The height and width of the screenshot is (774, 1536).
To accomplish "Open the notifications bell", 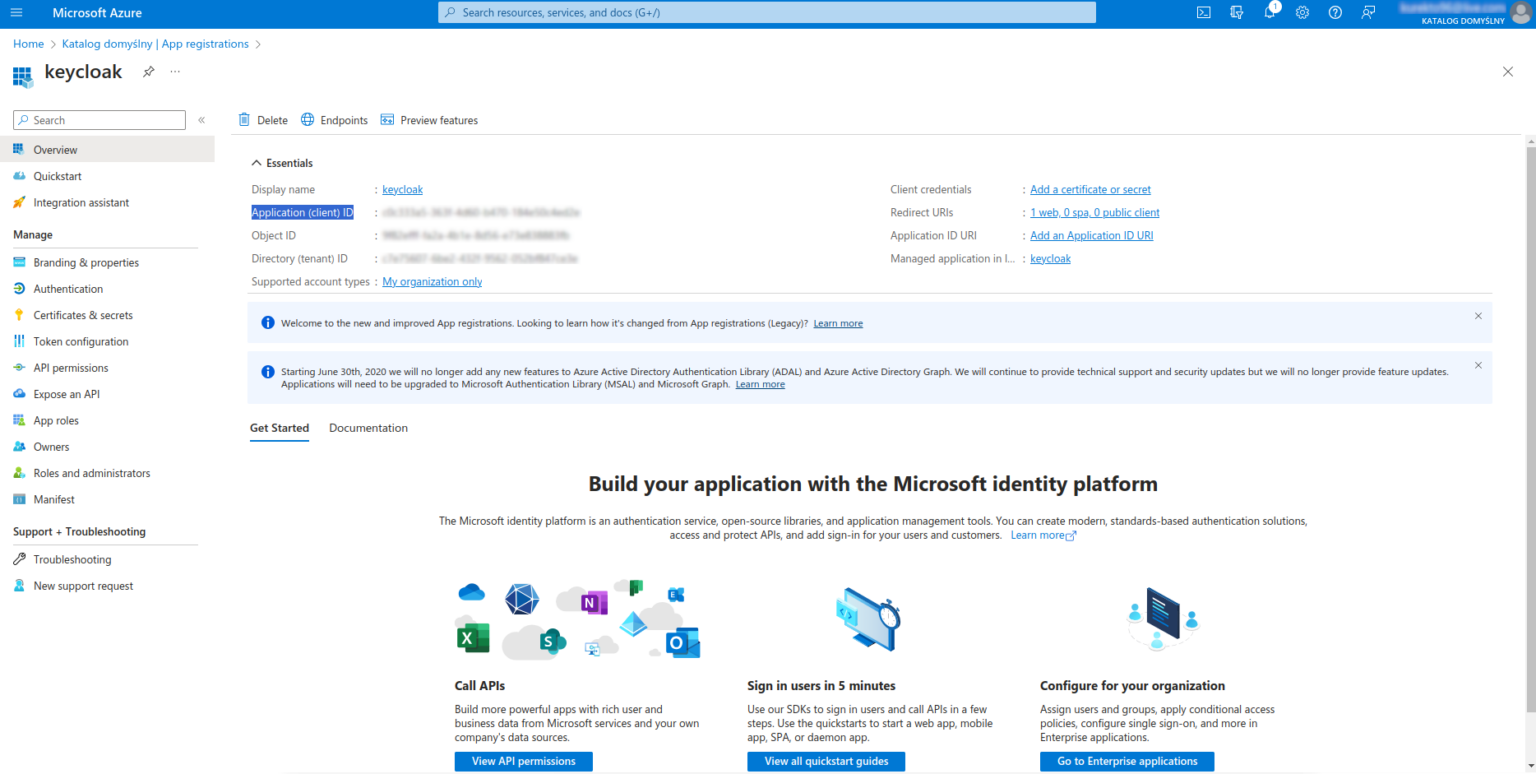I will [x=1269, y=12].
